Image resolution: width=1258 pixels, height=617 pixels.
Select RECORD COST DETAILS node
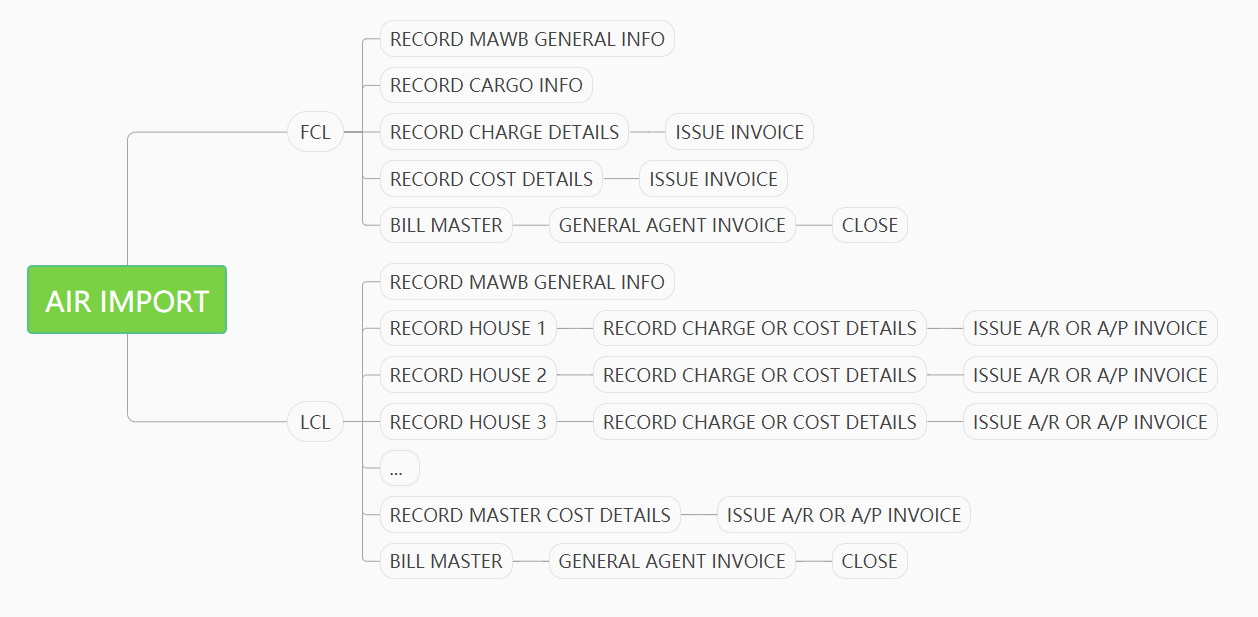click(491, 179)
